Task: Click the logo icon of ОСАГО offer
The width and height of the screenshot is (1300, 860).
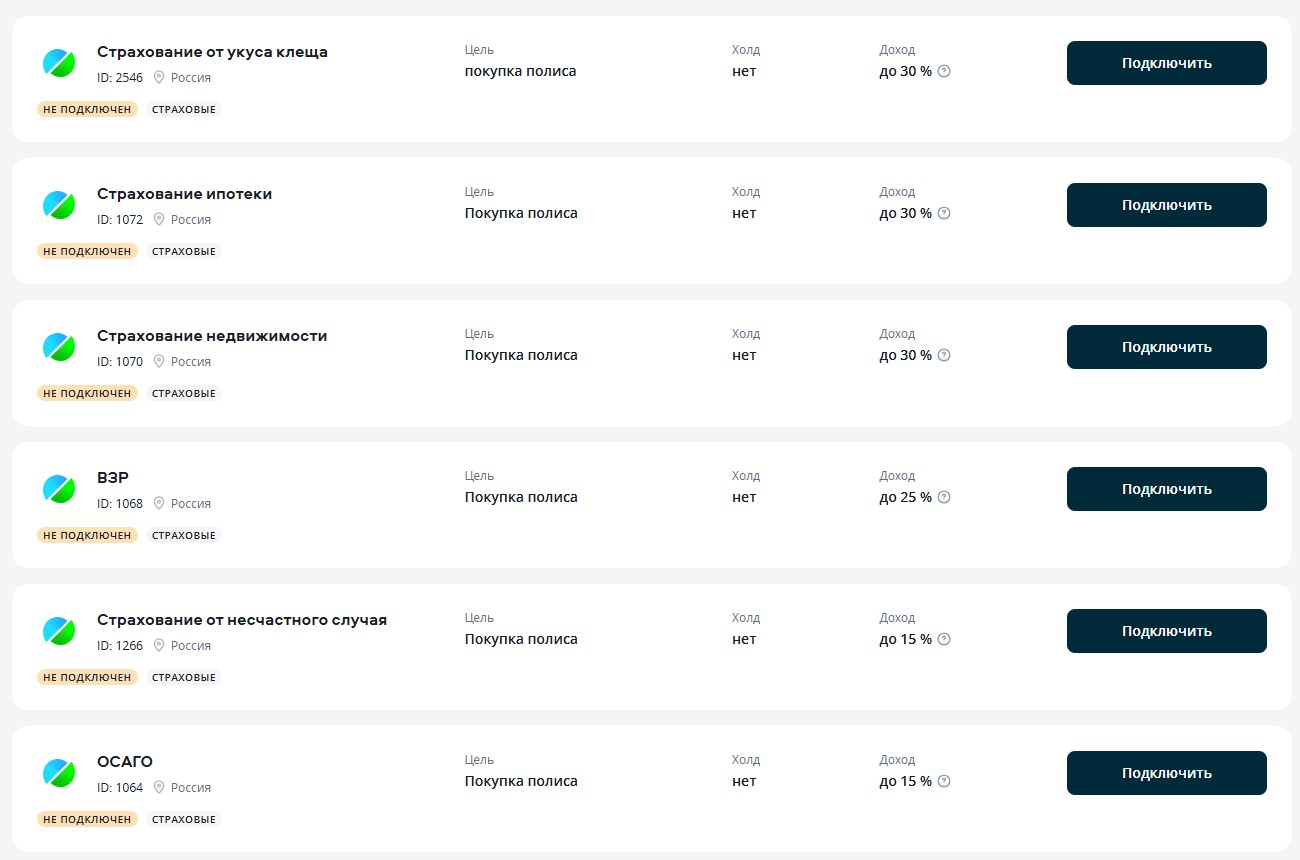Action: tap(59, 773)
